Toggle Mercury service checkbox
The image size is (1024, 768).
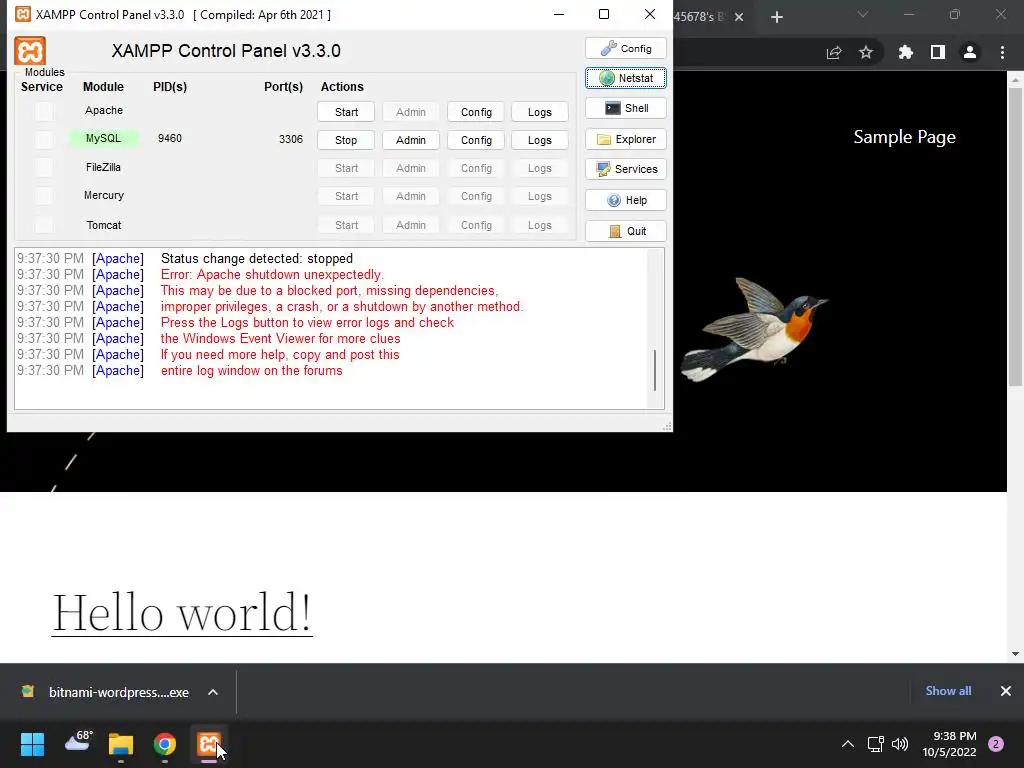[x=44, y=196]
